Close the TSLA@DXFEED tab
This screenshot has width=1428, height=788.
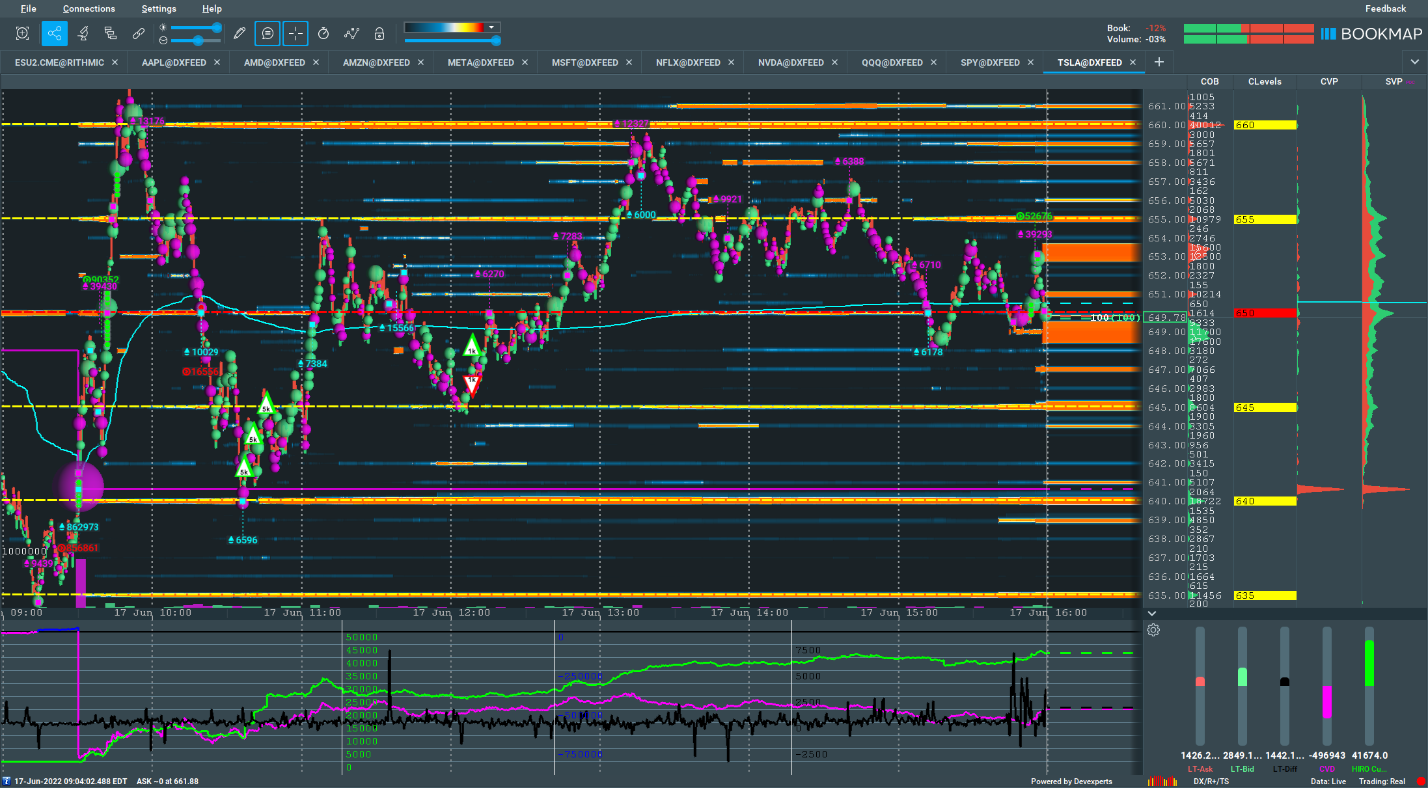[1133, 62]
